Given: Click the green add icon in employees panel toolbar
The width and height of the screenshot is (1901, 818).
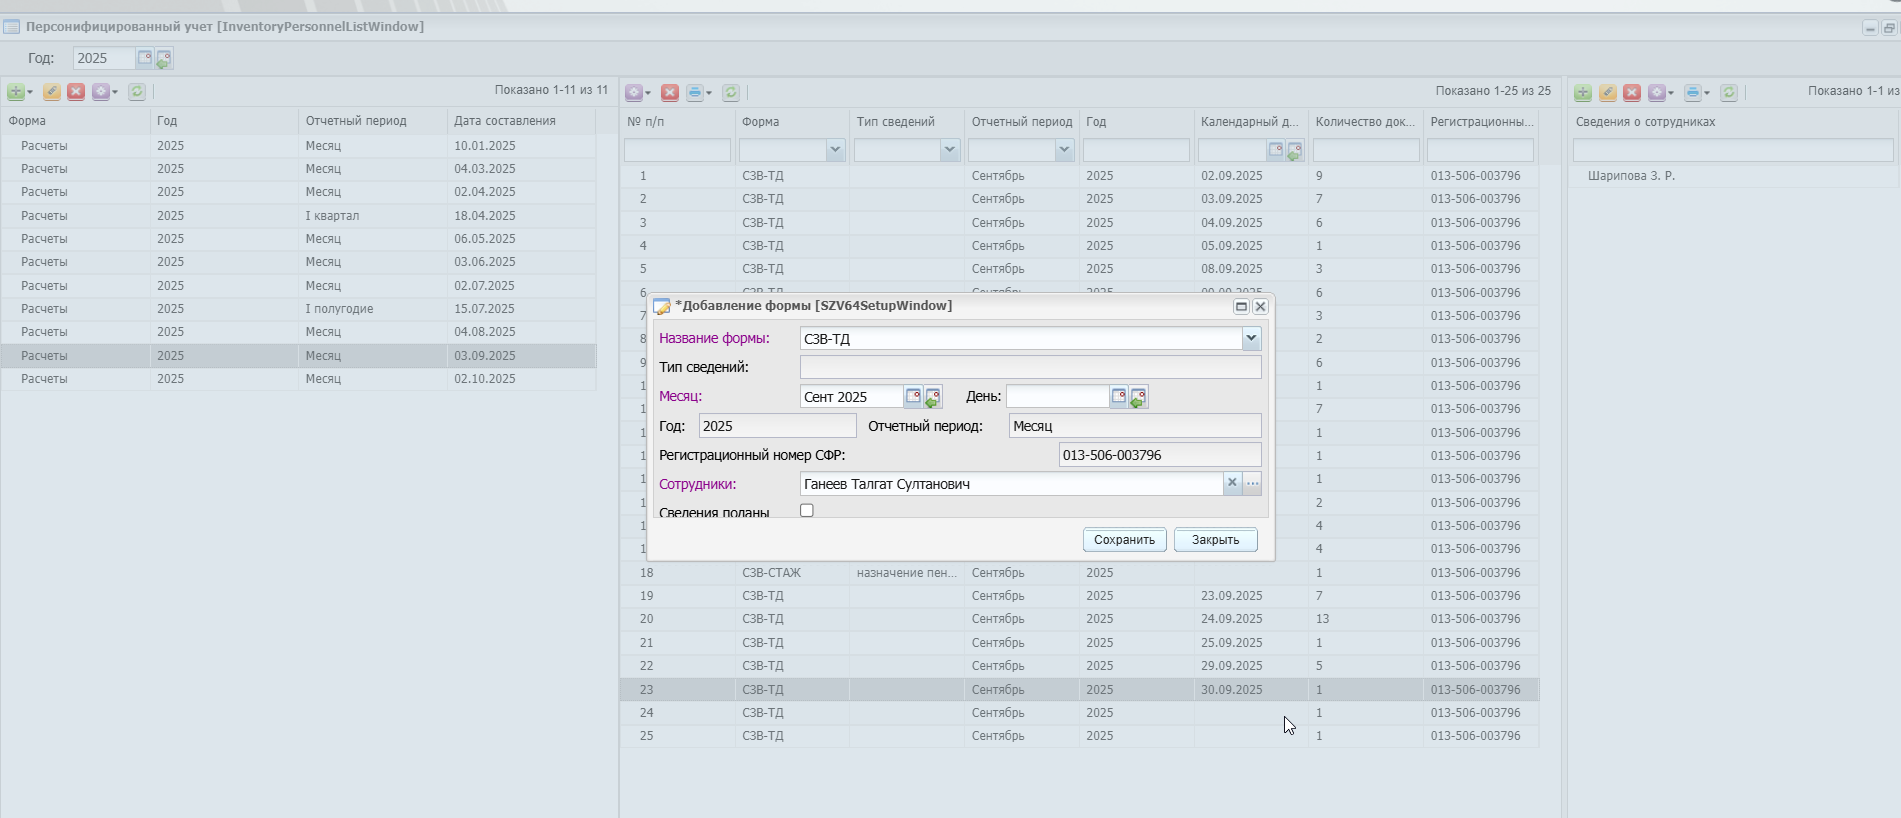Looking at the screenshot, I should [x=1583, y=93].
